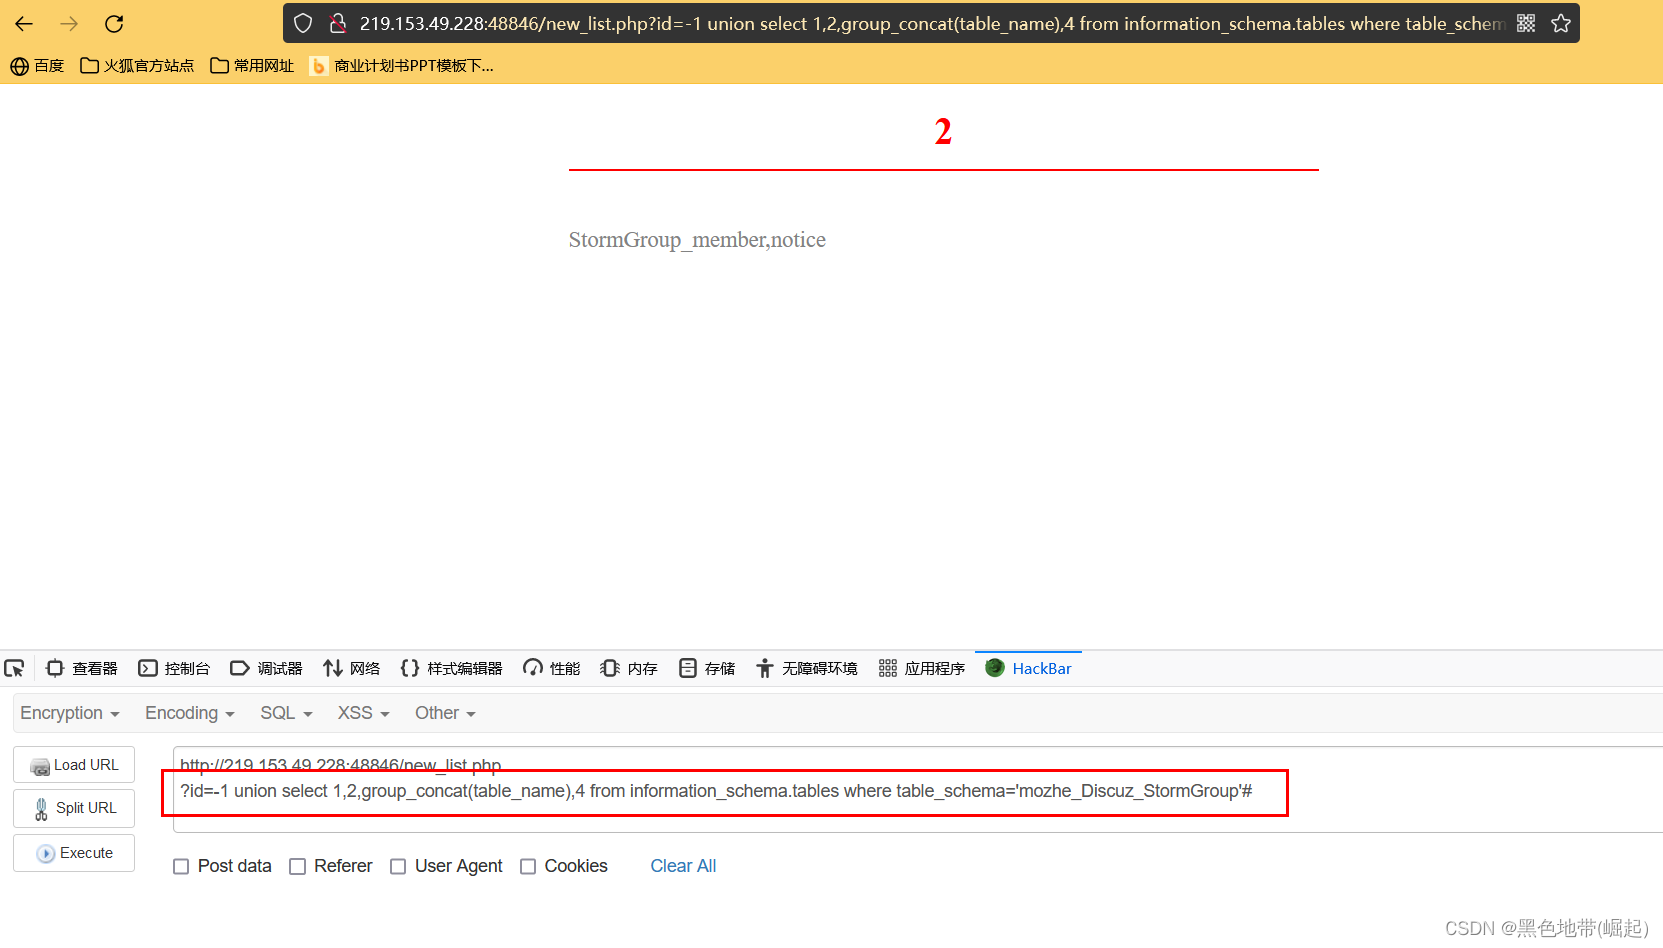Reload the page with the refresh icon

pos(114,23)
